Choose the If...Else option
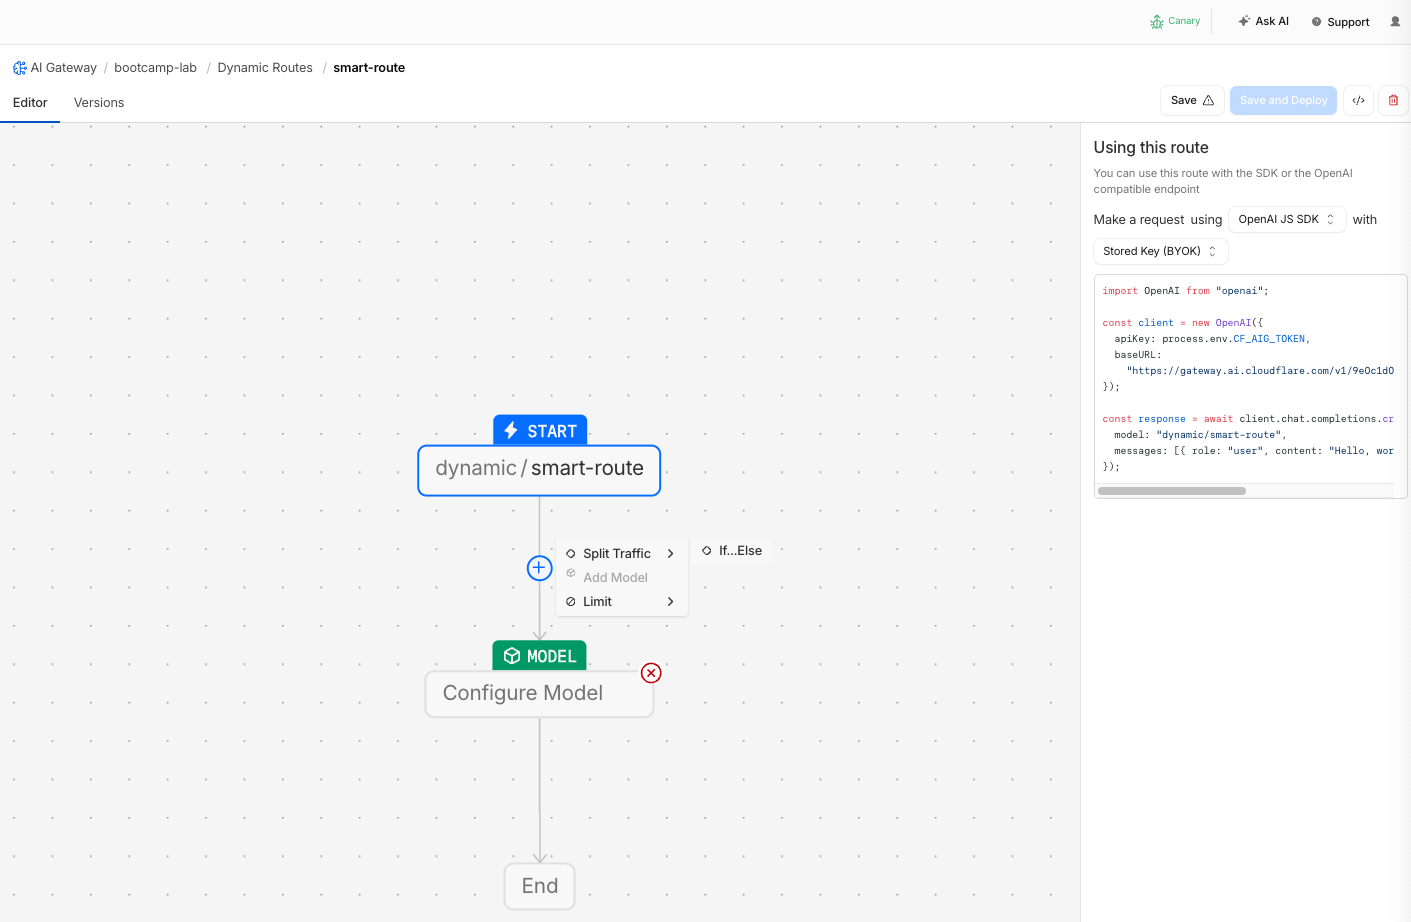 pyautogui.click(x=732, y=551)
